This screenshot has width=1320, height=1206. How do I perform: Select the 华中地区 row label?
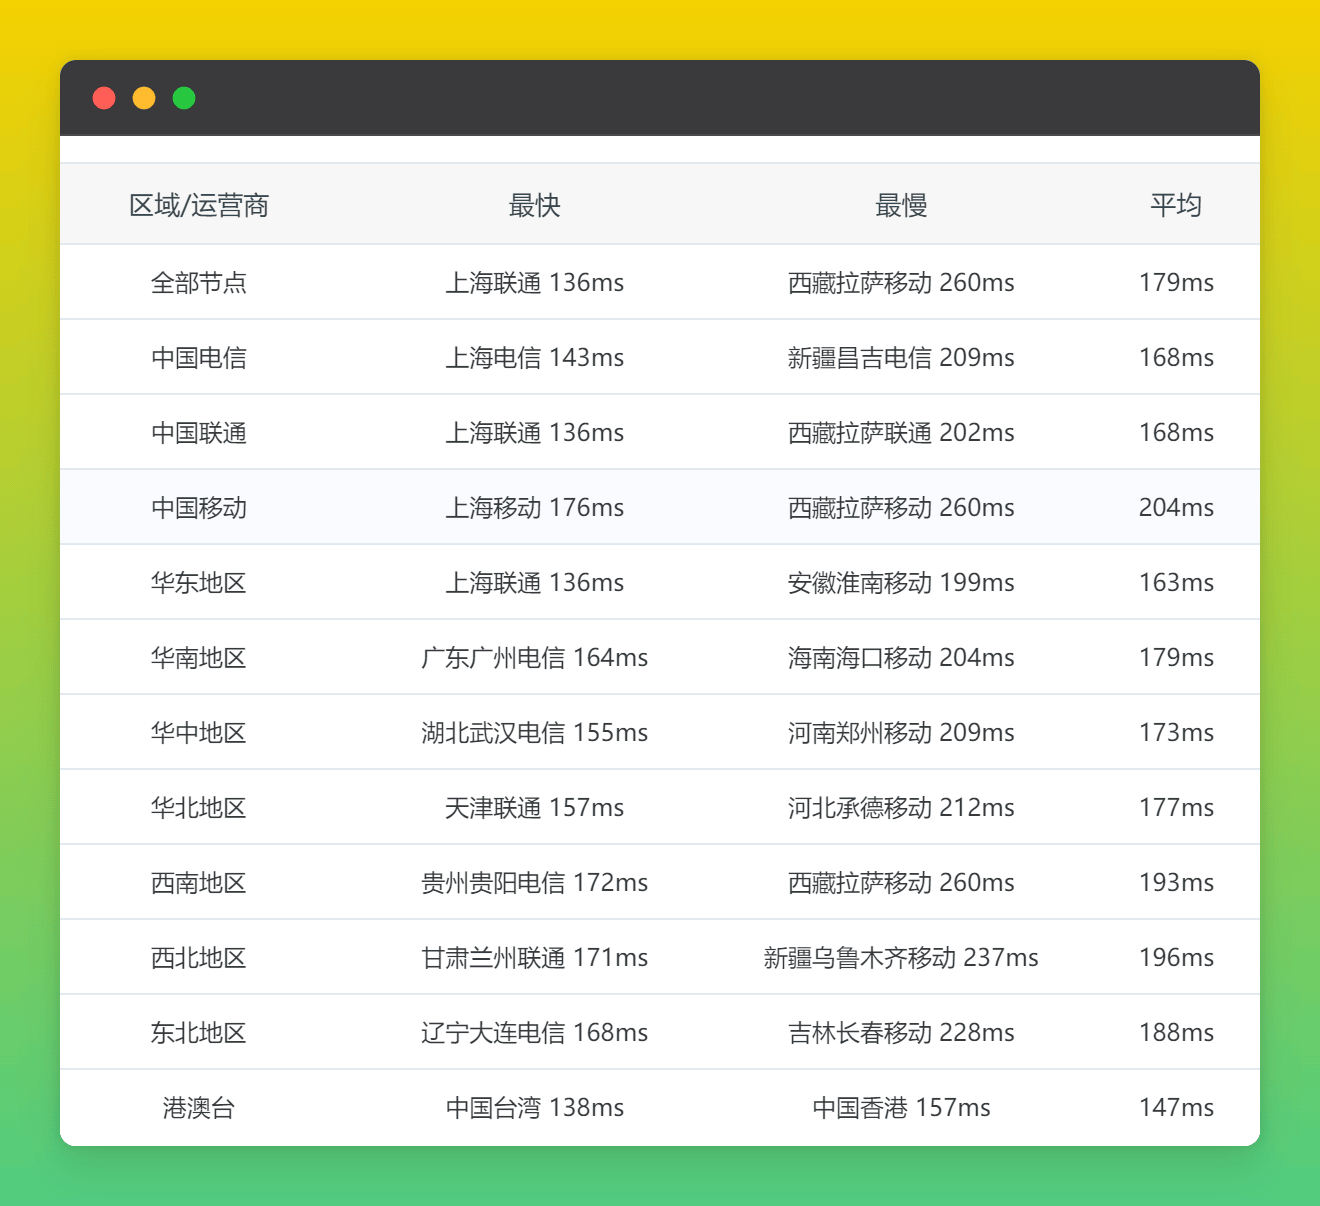[199, 733]
